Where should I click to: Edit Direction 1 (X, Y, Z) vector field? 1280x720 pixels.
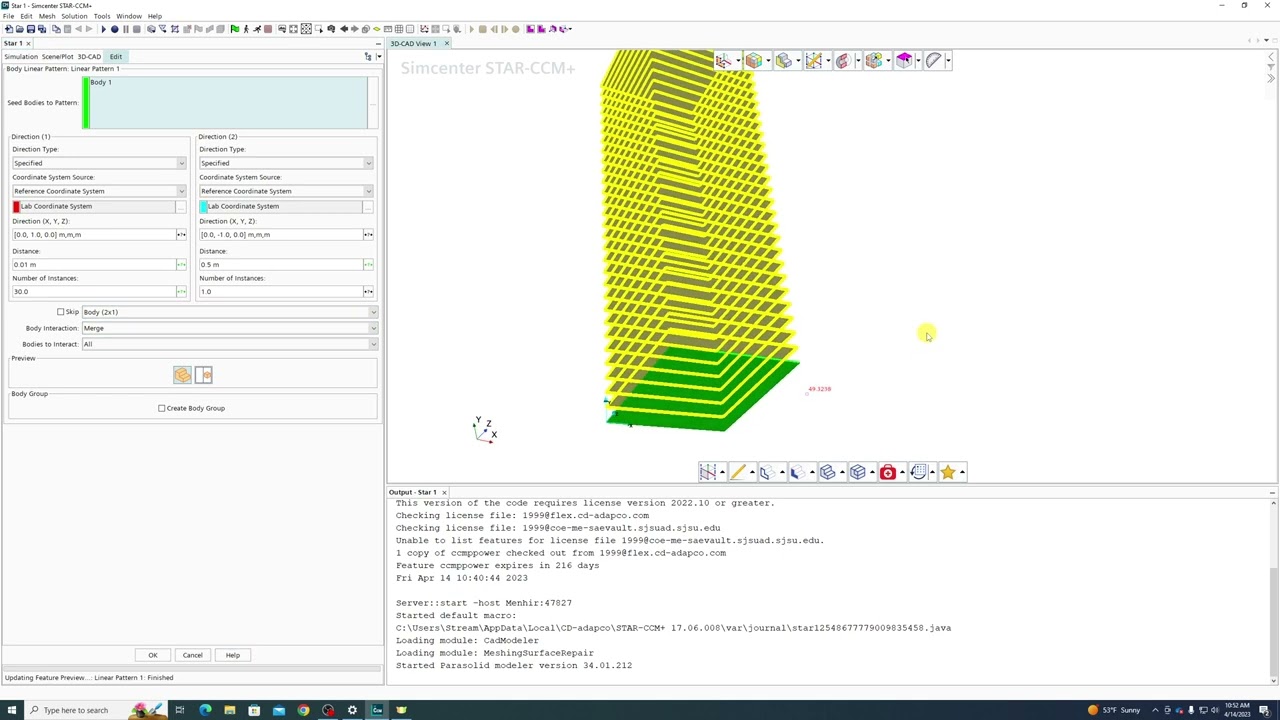[94, 235]
